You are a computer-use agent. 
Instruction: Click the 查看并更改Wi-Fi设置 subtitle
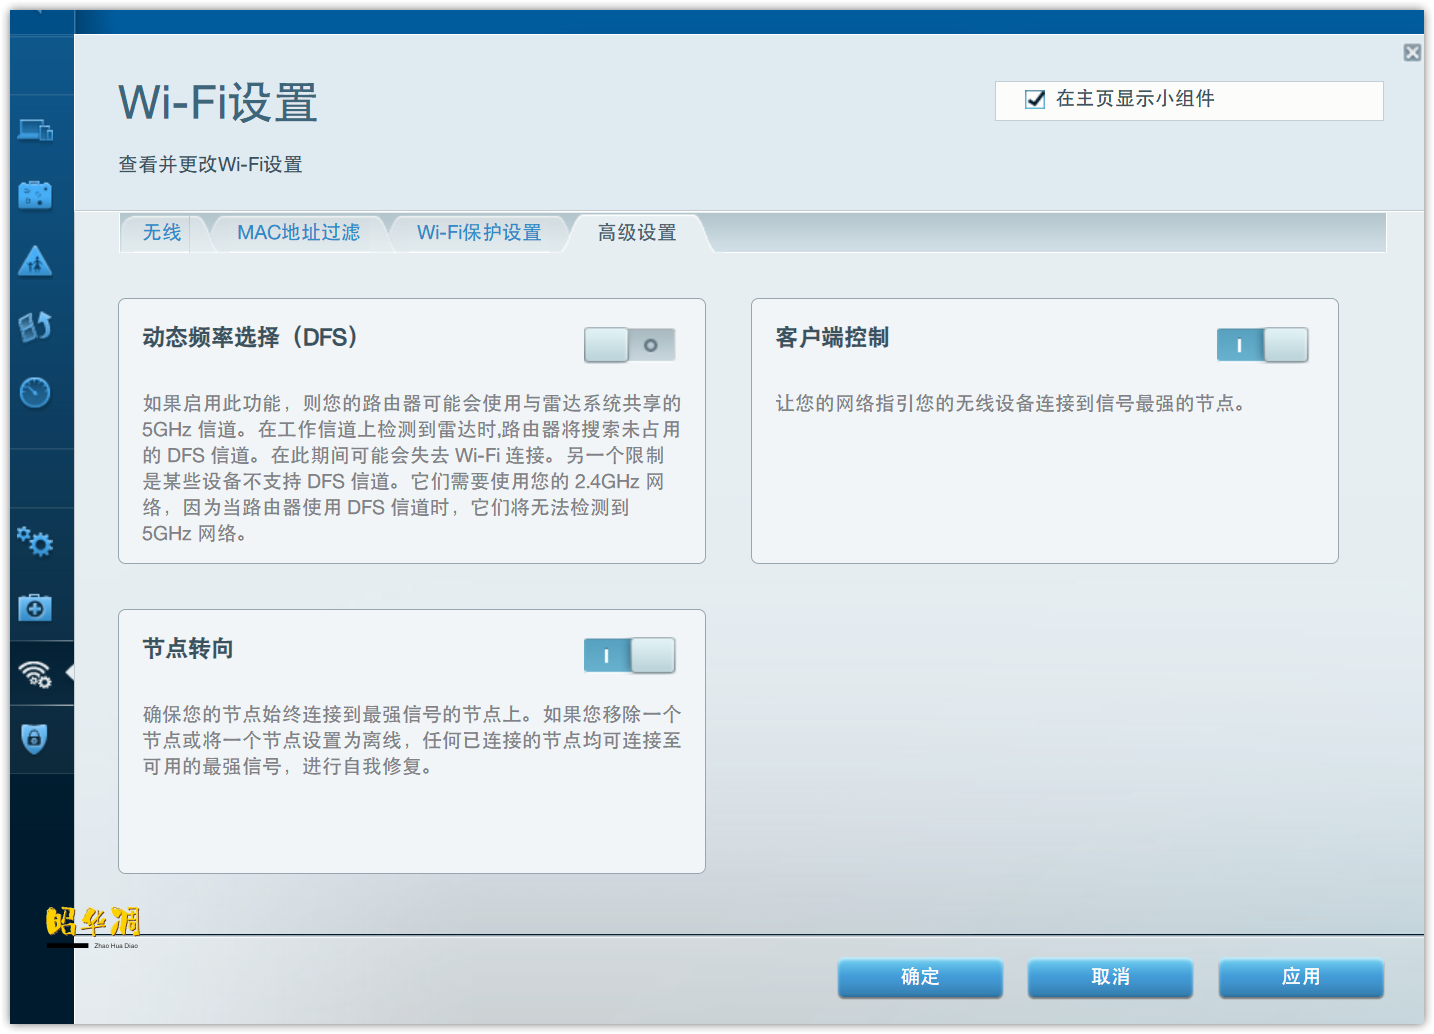[210, 165]
